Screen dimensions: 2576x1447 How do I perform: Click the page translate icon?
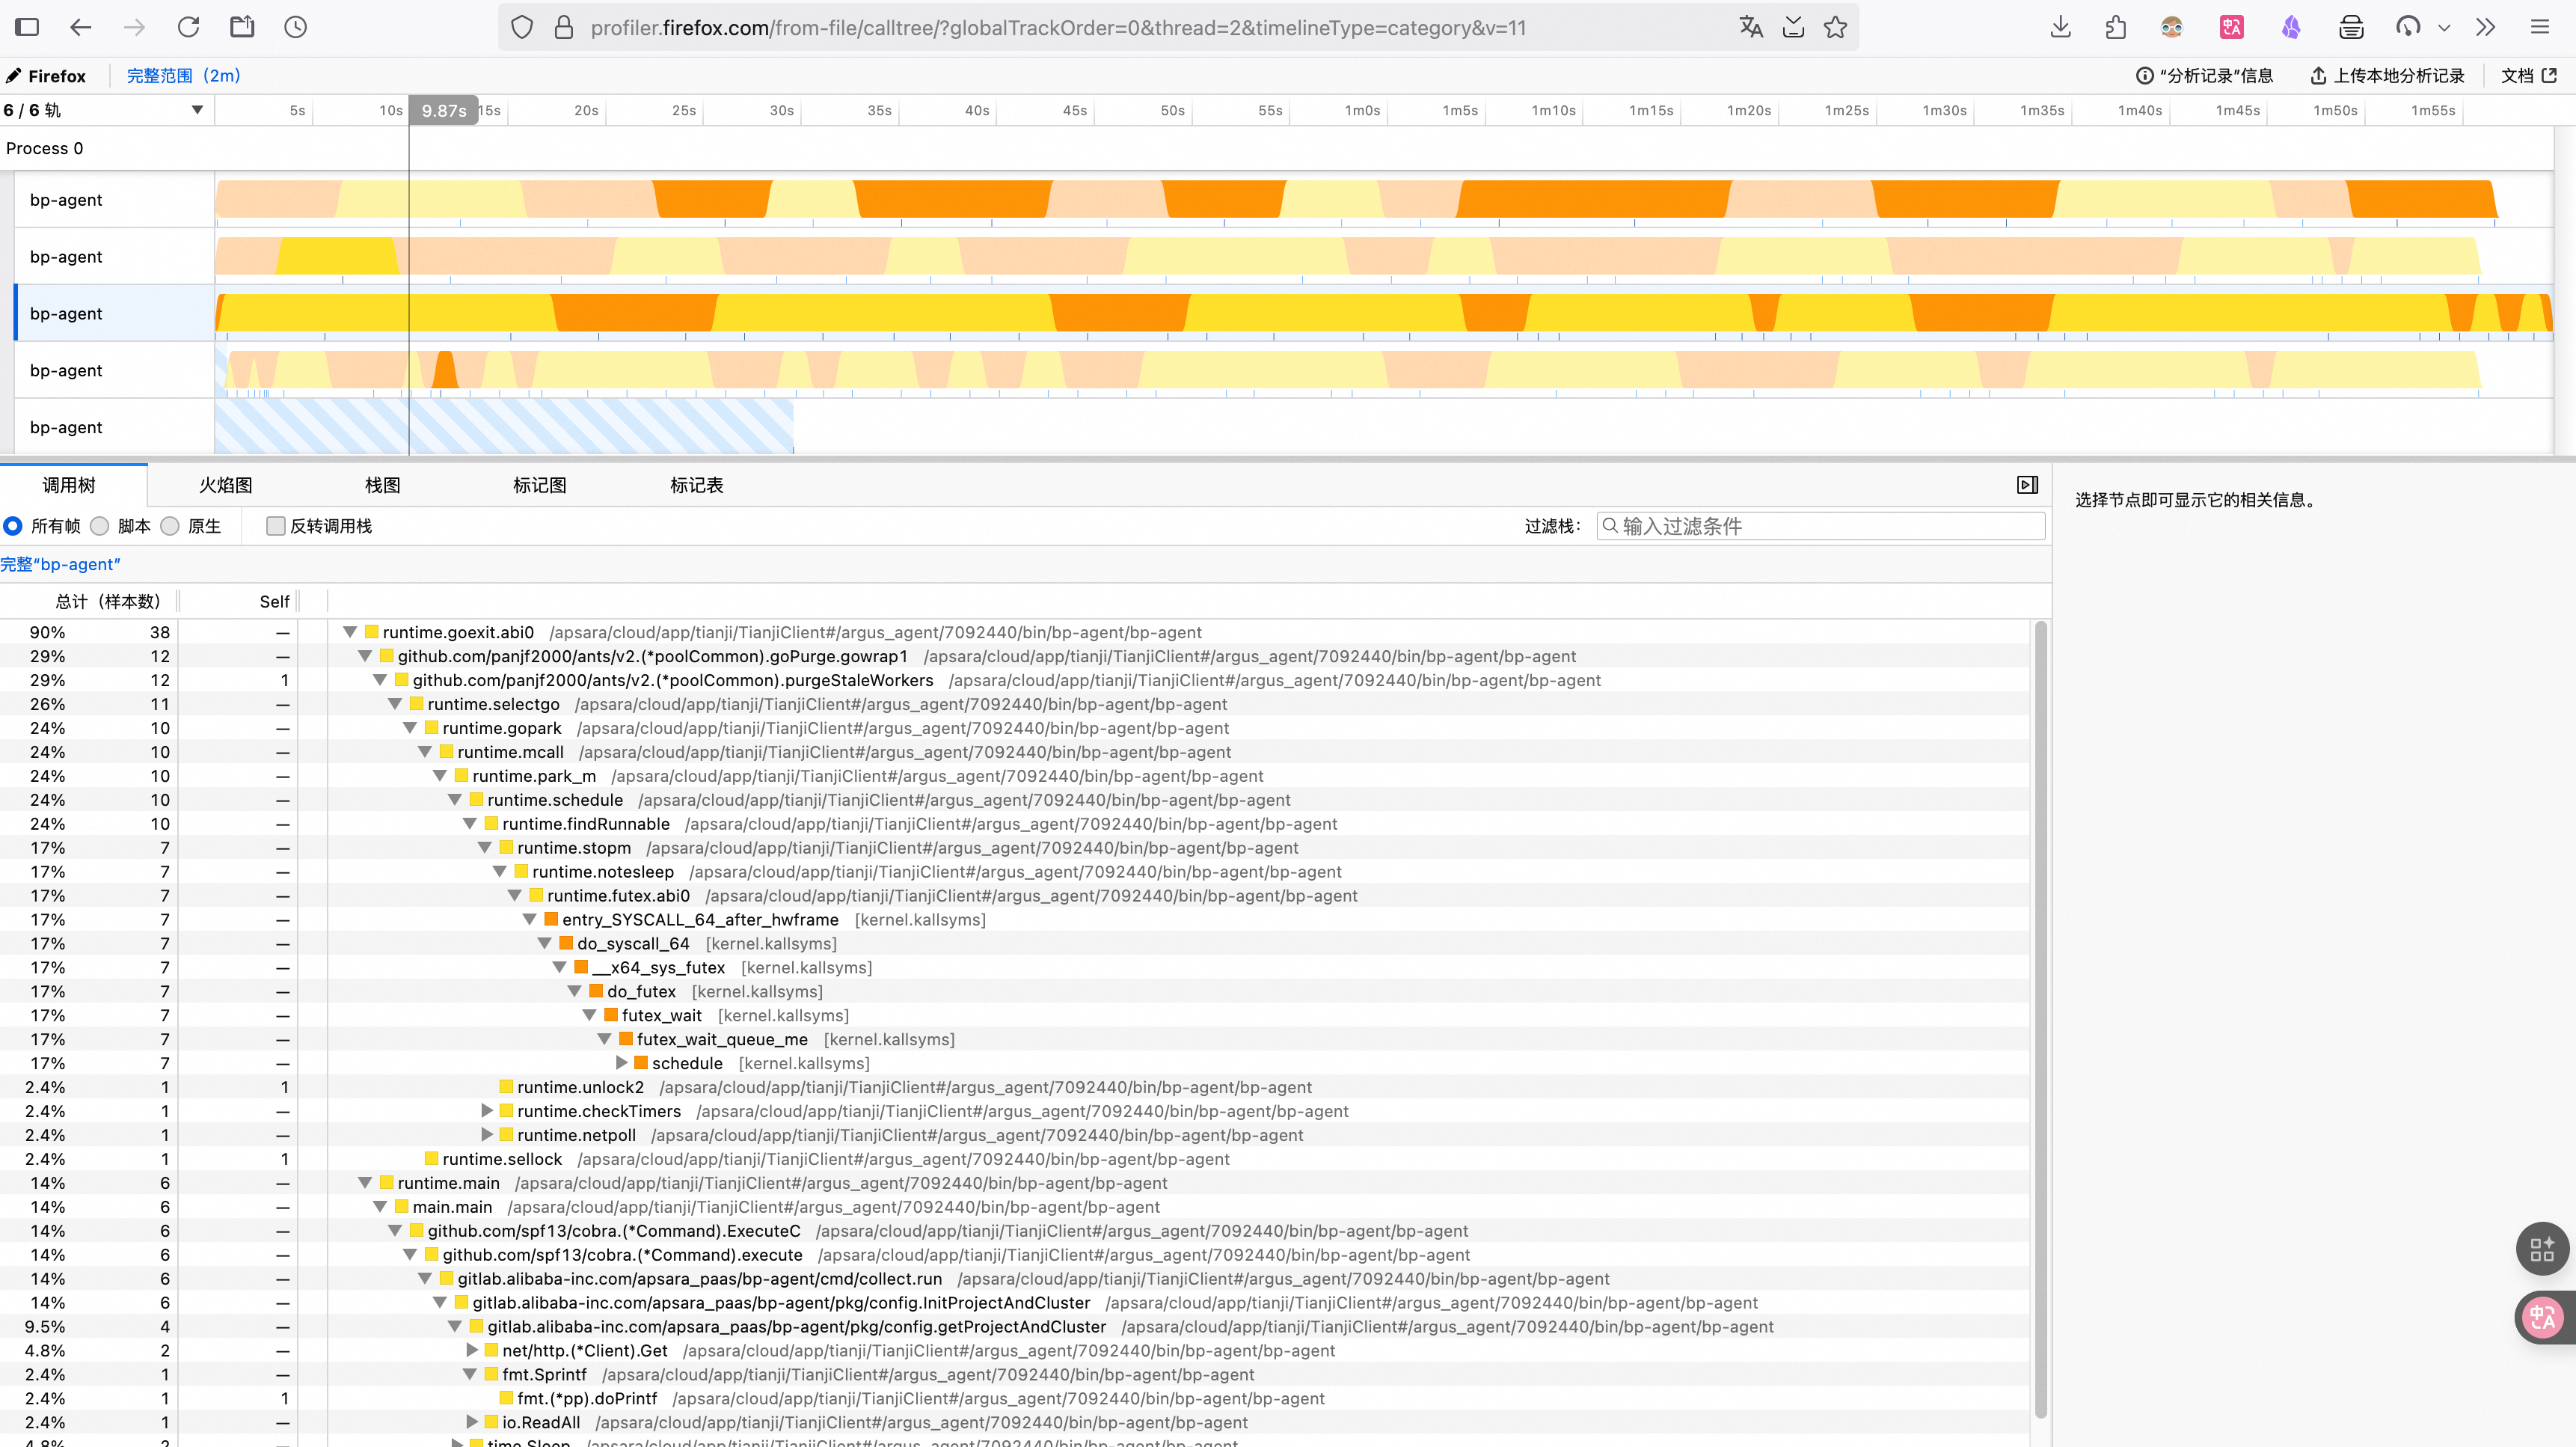(1750, 27)
